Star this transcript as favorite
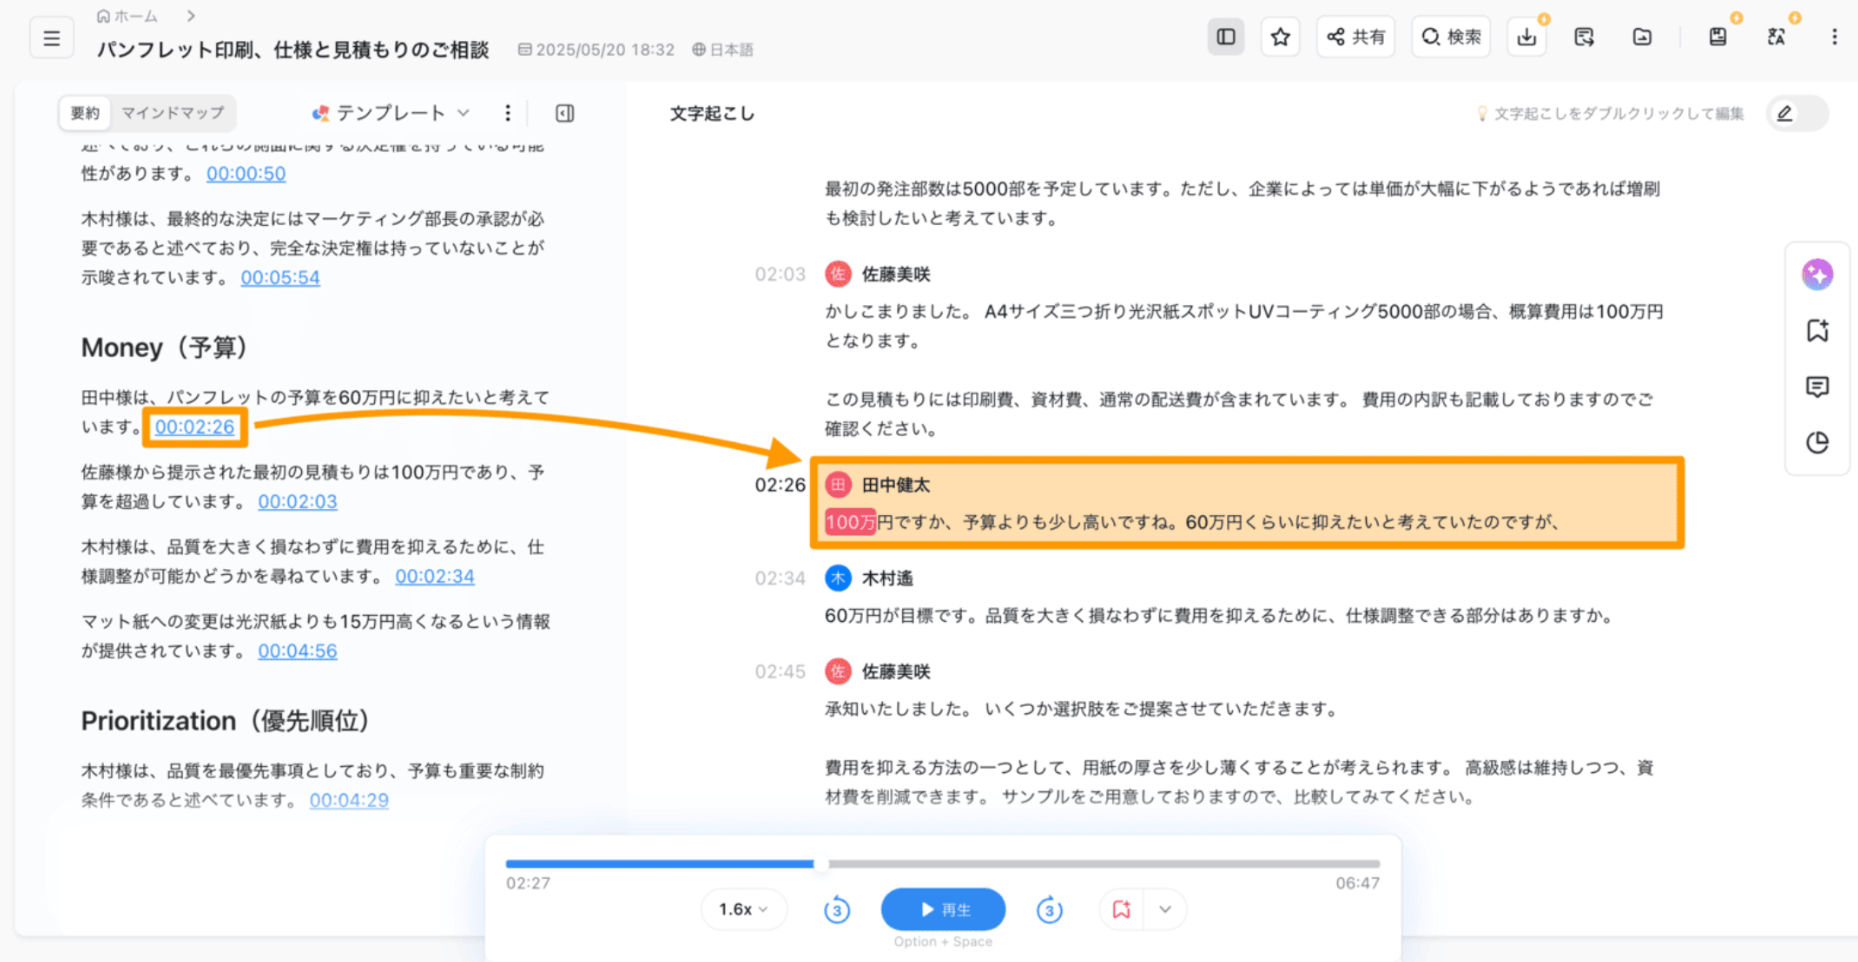The image size is (1858, 962). click(1280, 38)
